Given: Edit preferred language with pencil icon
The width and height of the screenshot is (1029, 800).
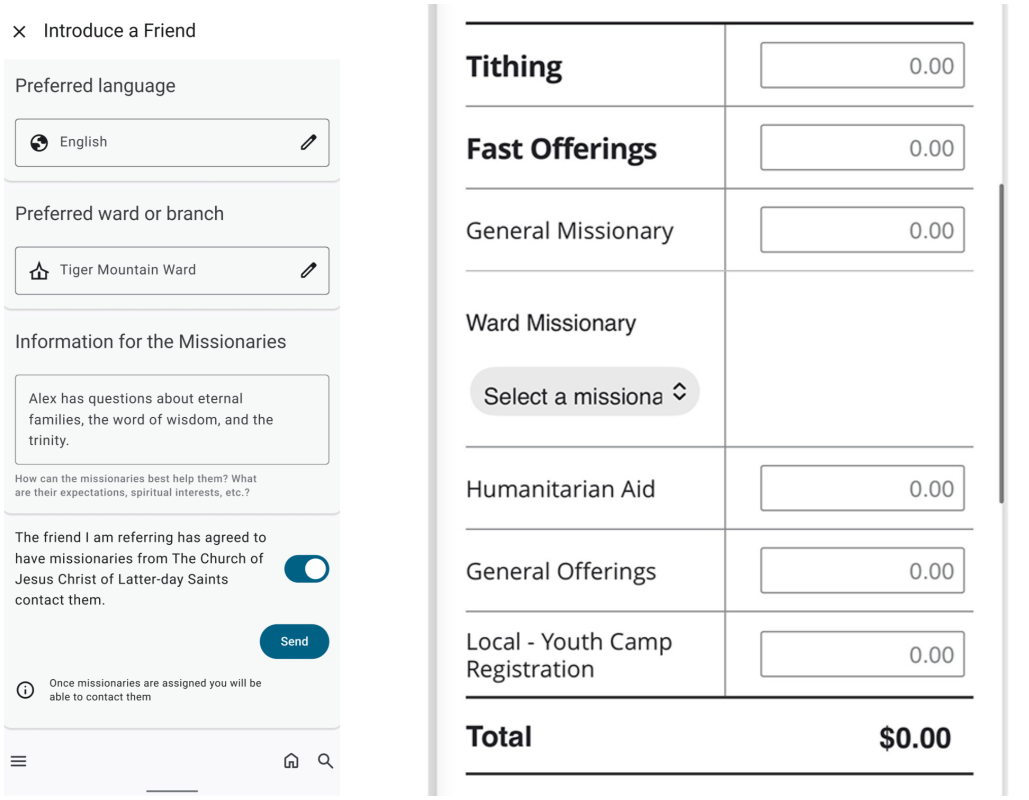Looking at the screenshot, I should pos(308,143).
